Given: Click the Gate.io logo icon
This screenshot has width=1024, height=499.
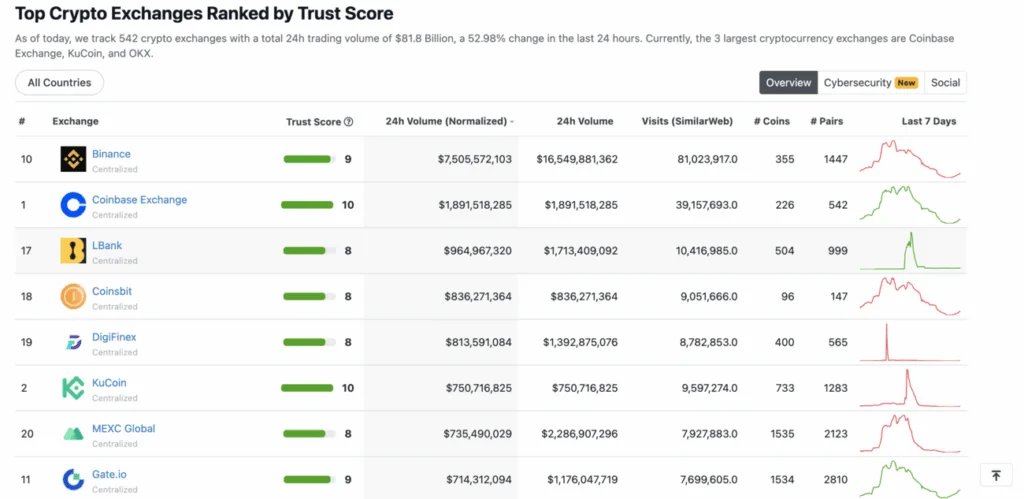Looking at the screenshot, I should [x=73, y=480].
